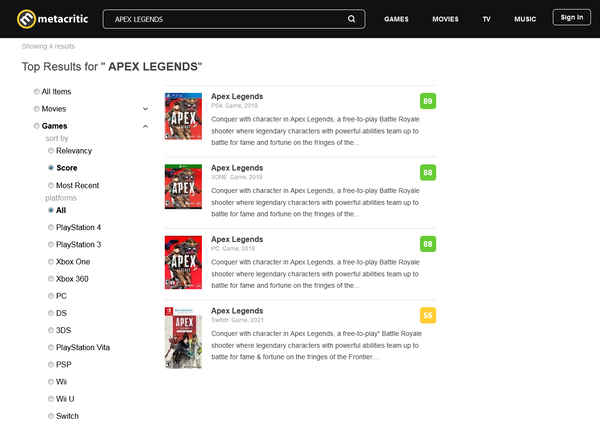
Task: Click the search magnifier icon
Action: [x=351, y=19]
